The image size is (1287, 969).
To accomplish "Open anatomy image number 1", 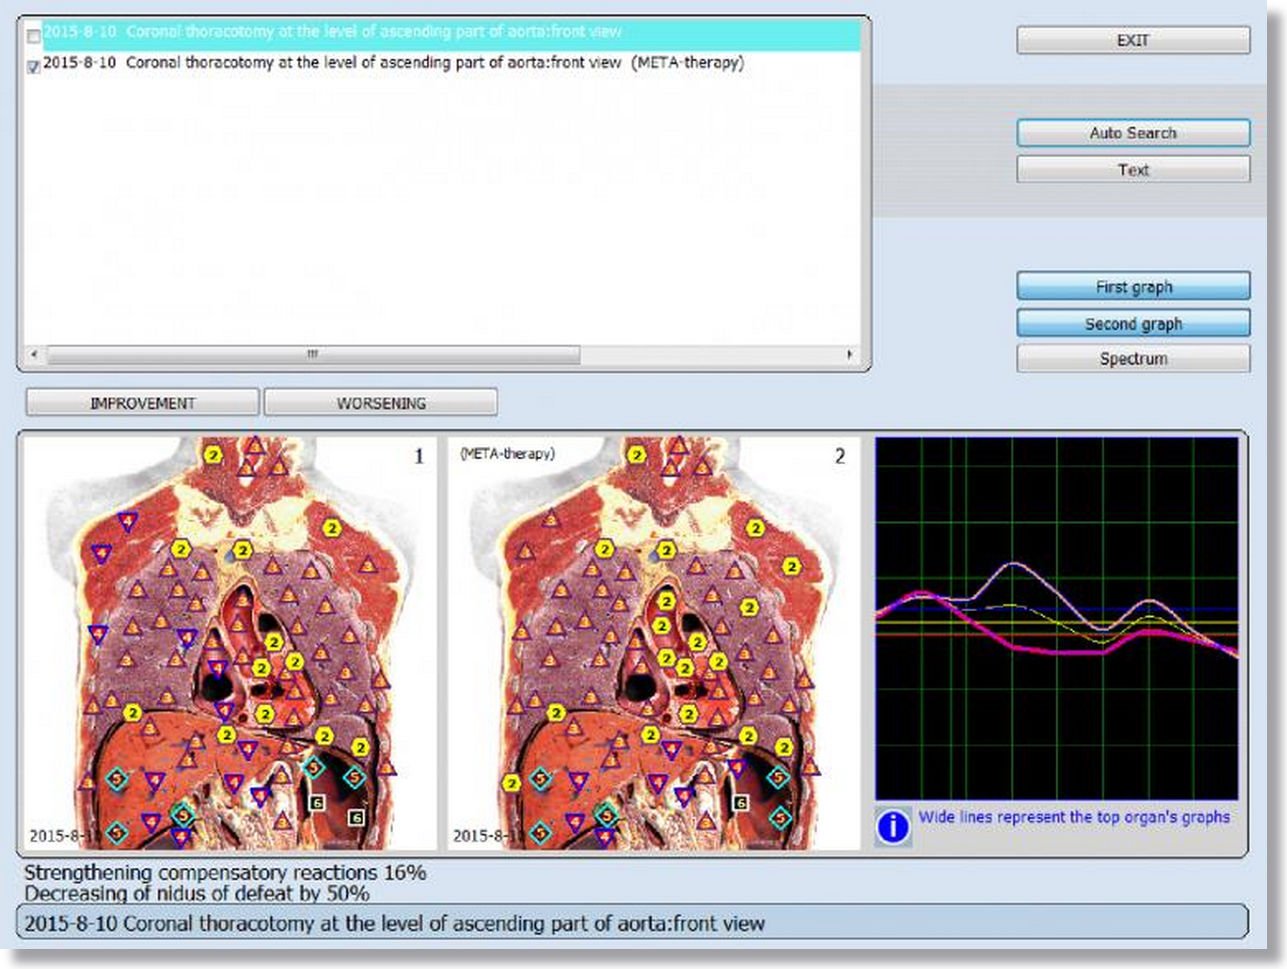I will 229,643.
